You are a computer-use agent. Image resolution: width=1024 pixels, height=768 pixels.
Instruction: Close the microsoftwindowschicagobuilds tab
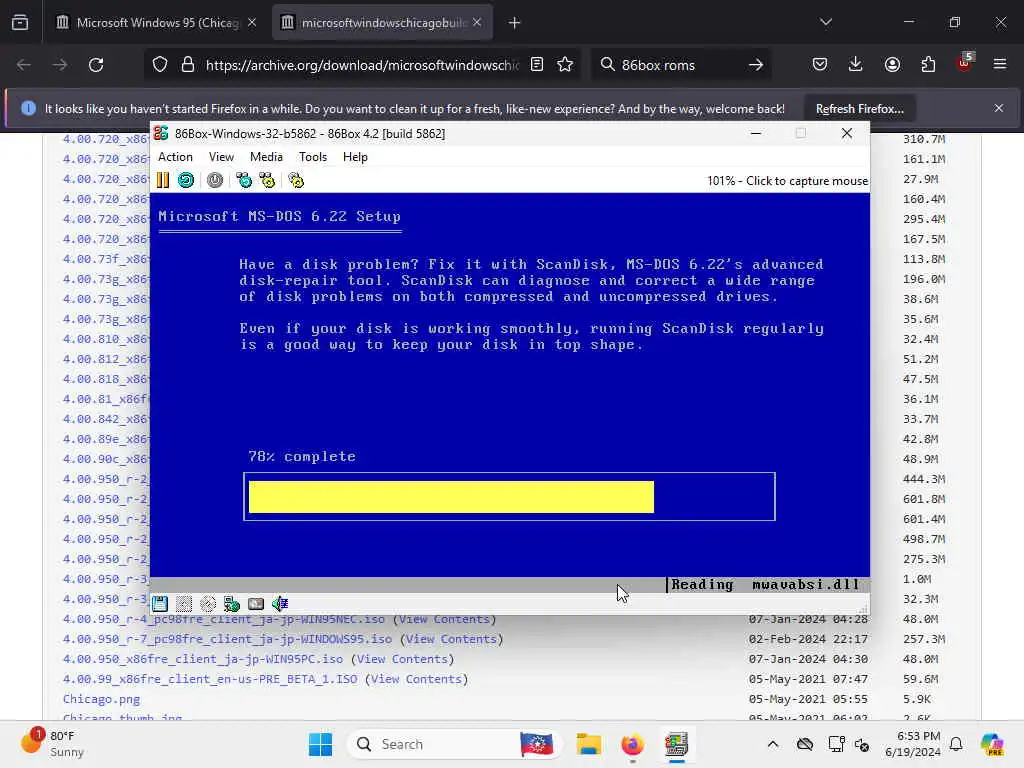(477, 23)
